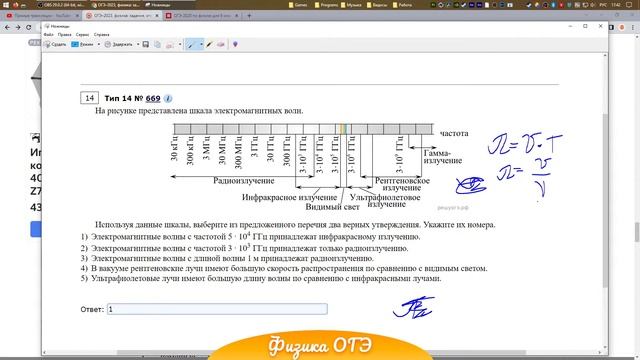640x360 pixels.
Task: Click the task number link 669
Action: tap(153, 98)
